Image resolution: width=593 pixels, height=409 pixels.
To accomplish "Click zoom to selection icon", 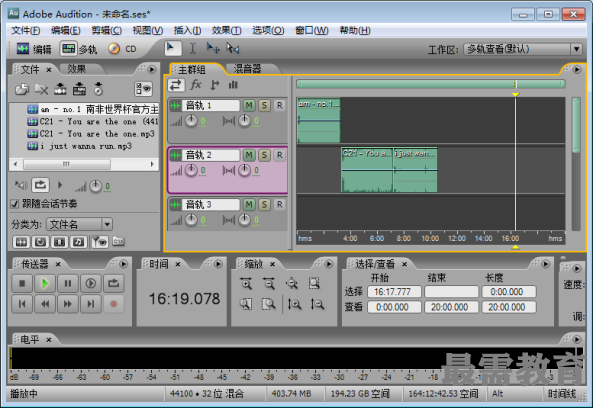I will pyautogui.click(x=314, y=283).
